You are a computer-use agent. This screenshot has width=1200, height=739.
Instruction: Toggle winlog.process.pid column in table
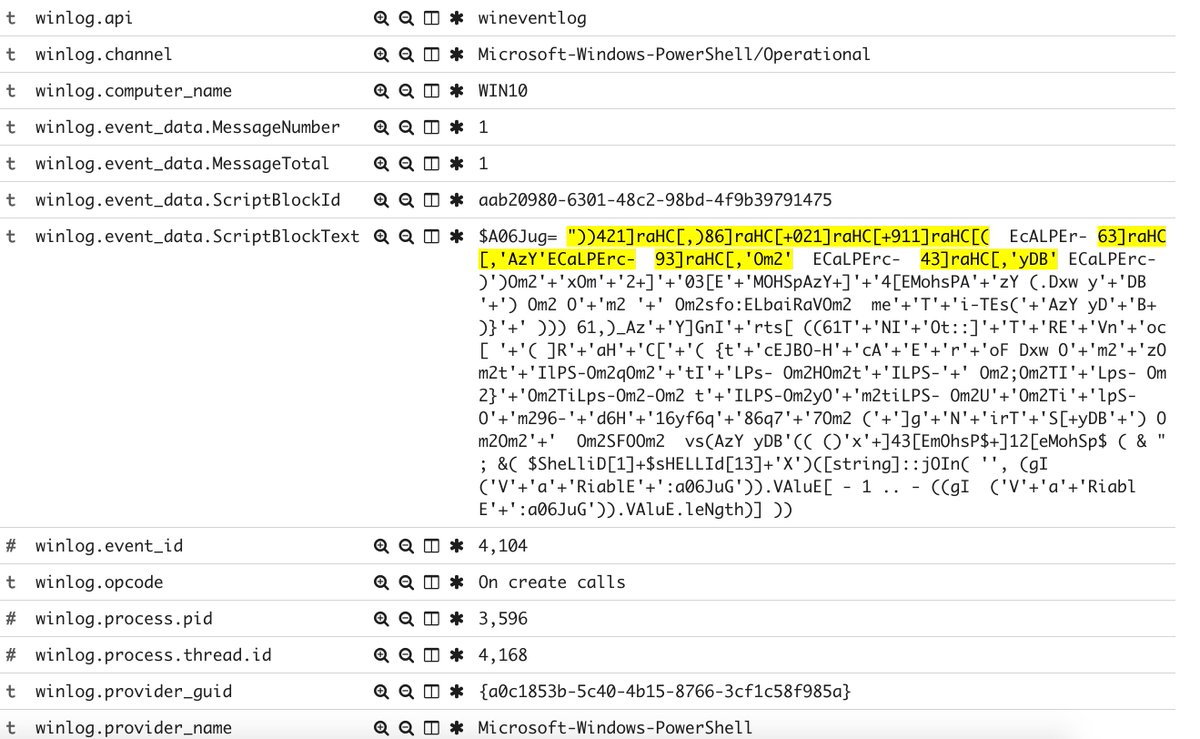click(x=432, y=619)
